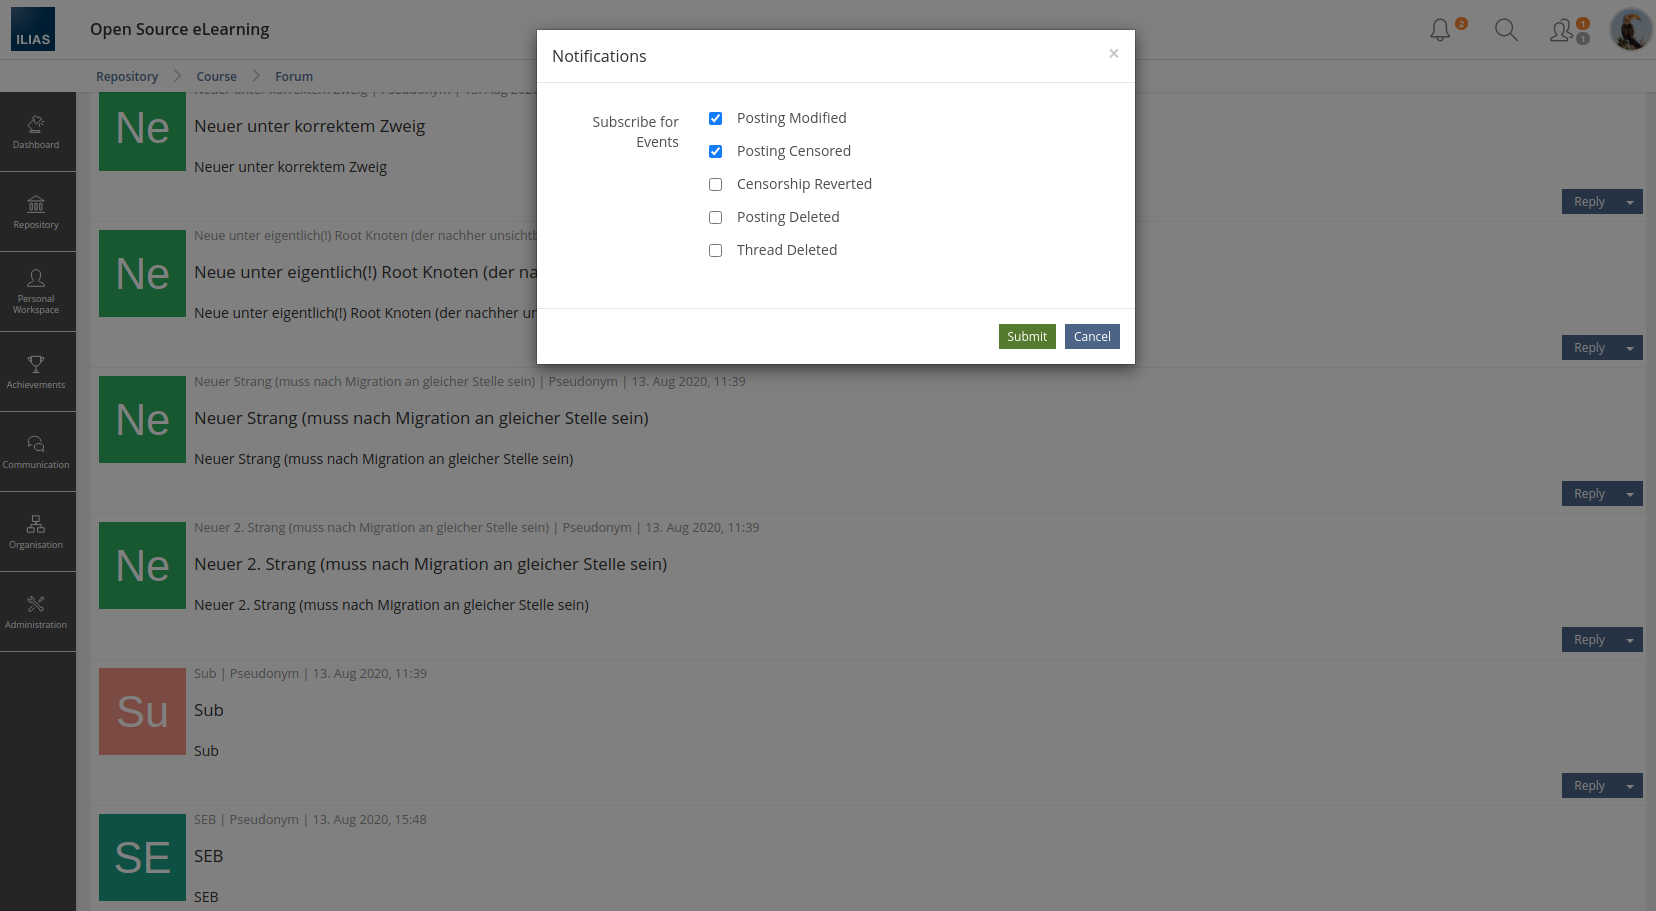
Task: Click the ILIAS logo icon
Action: (33, 29)
